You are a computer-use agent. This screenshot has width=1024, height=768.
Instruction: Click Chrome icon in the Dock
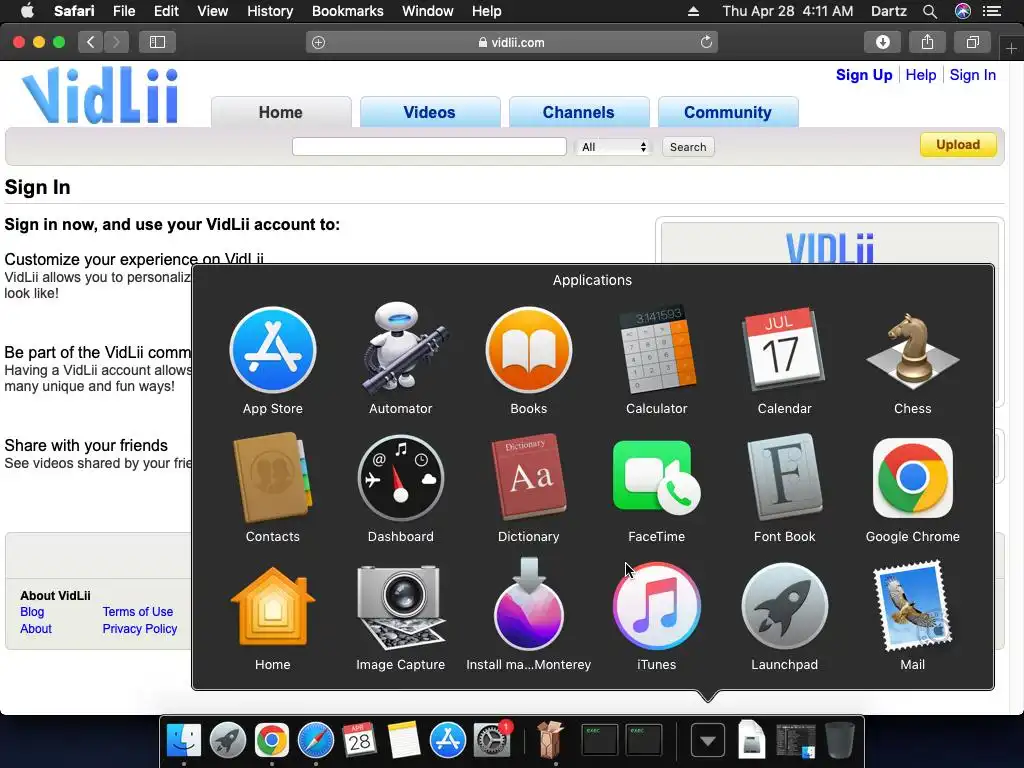click(272, 740)
